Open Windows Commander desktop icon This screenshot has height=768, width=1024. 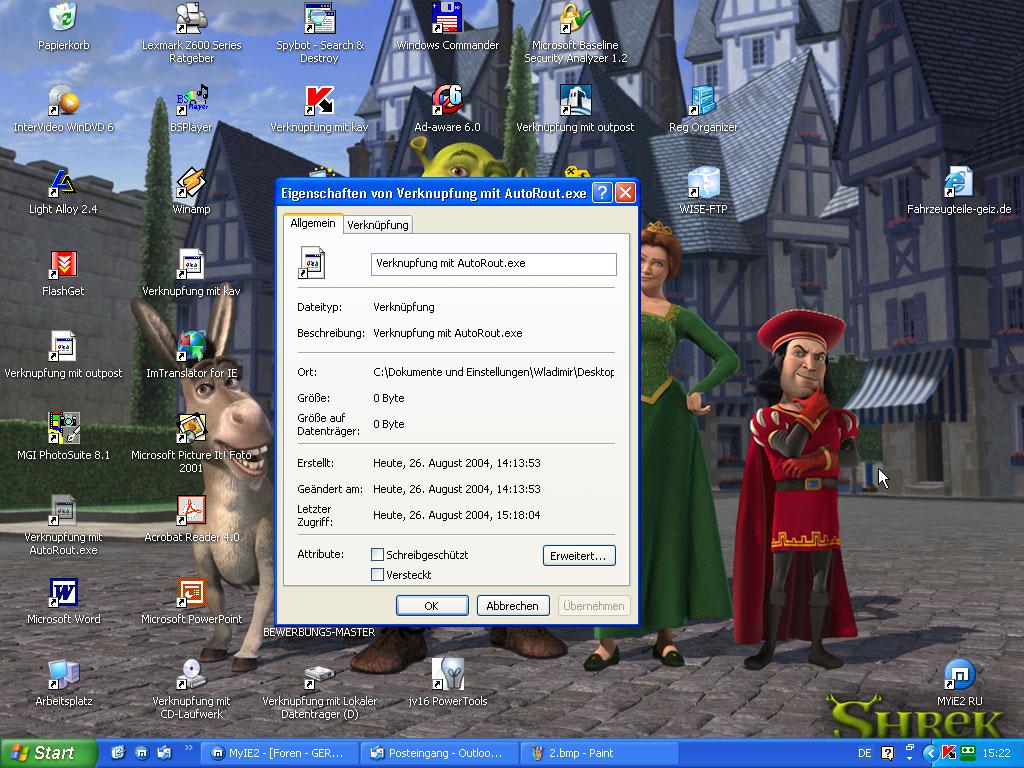tap(447, 18)
